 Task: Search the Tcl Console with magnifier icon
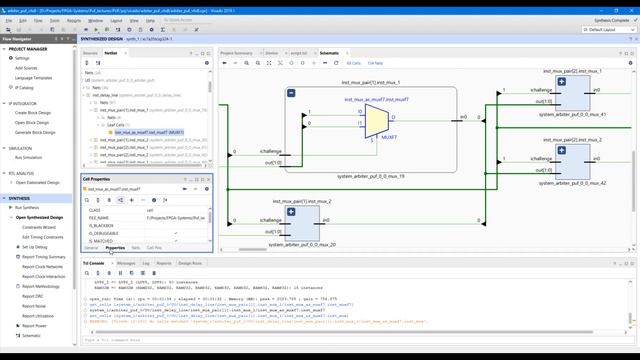pyautogui.click(x=87, y=273)
